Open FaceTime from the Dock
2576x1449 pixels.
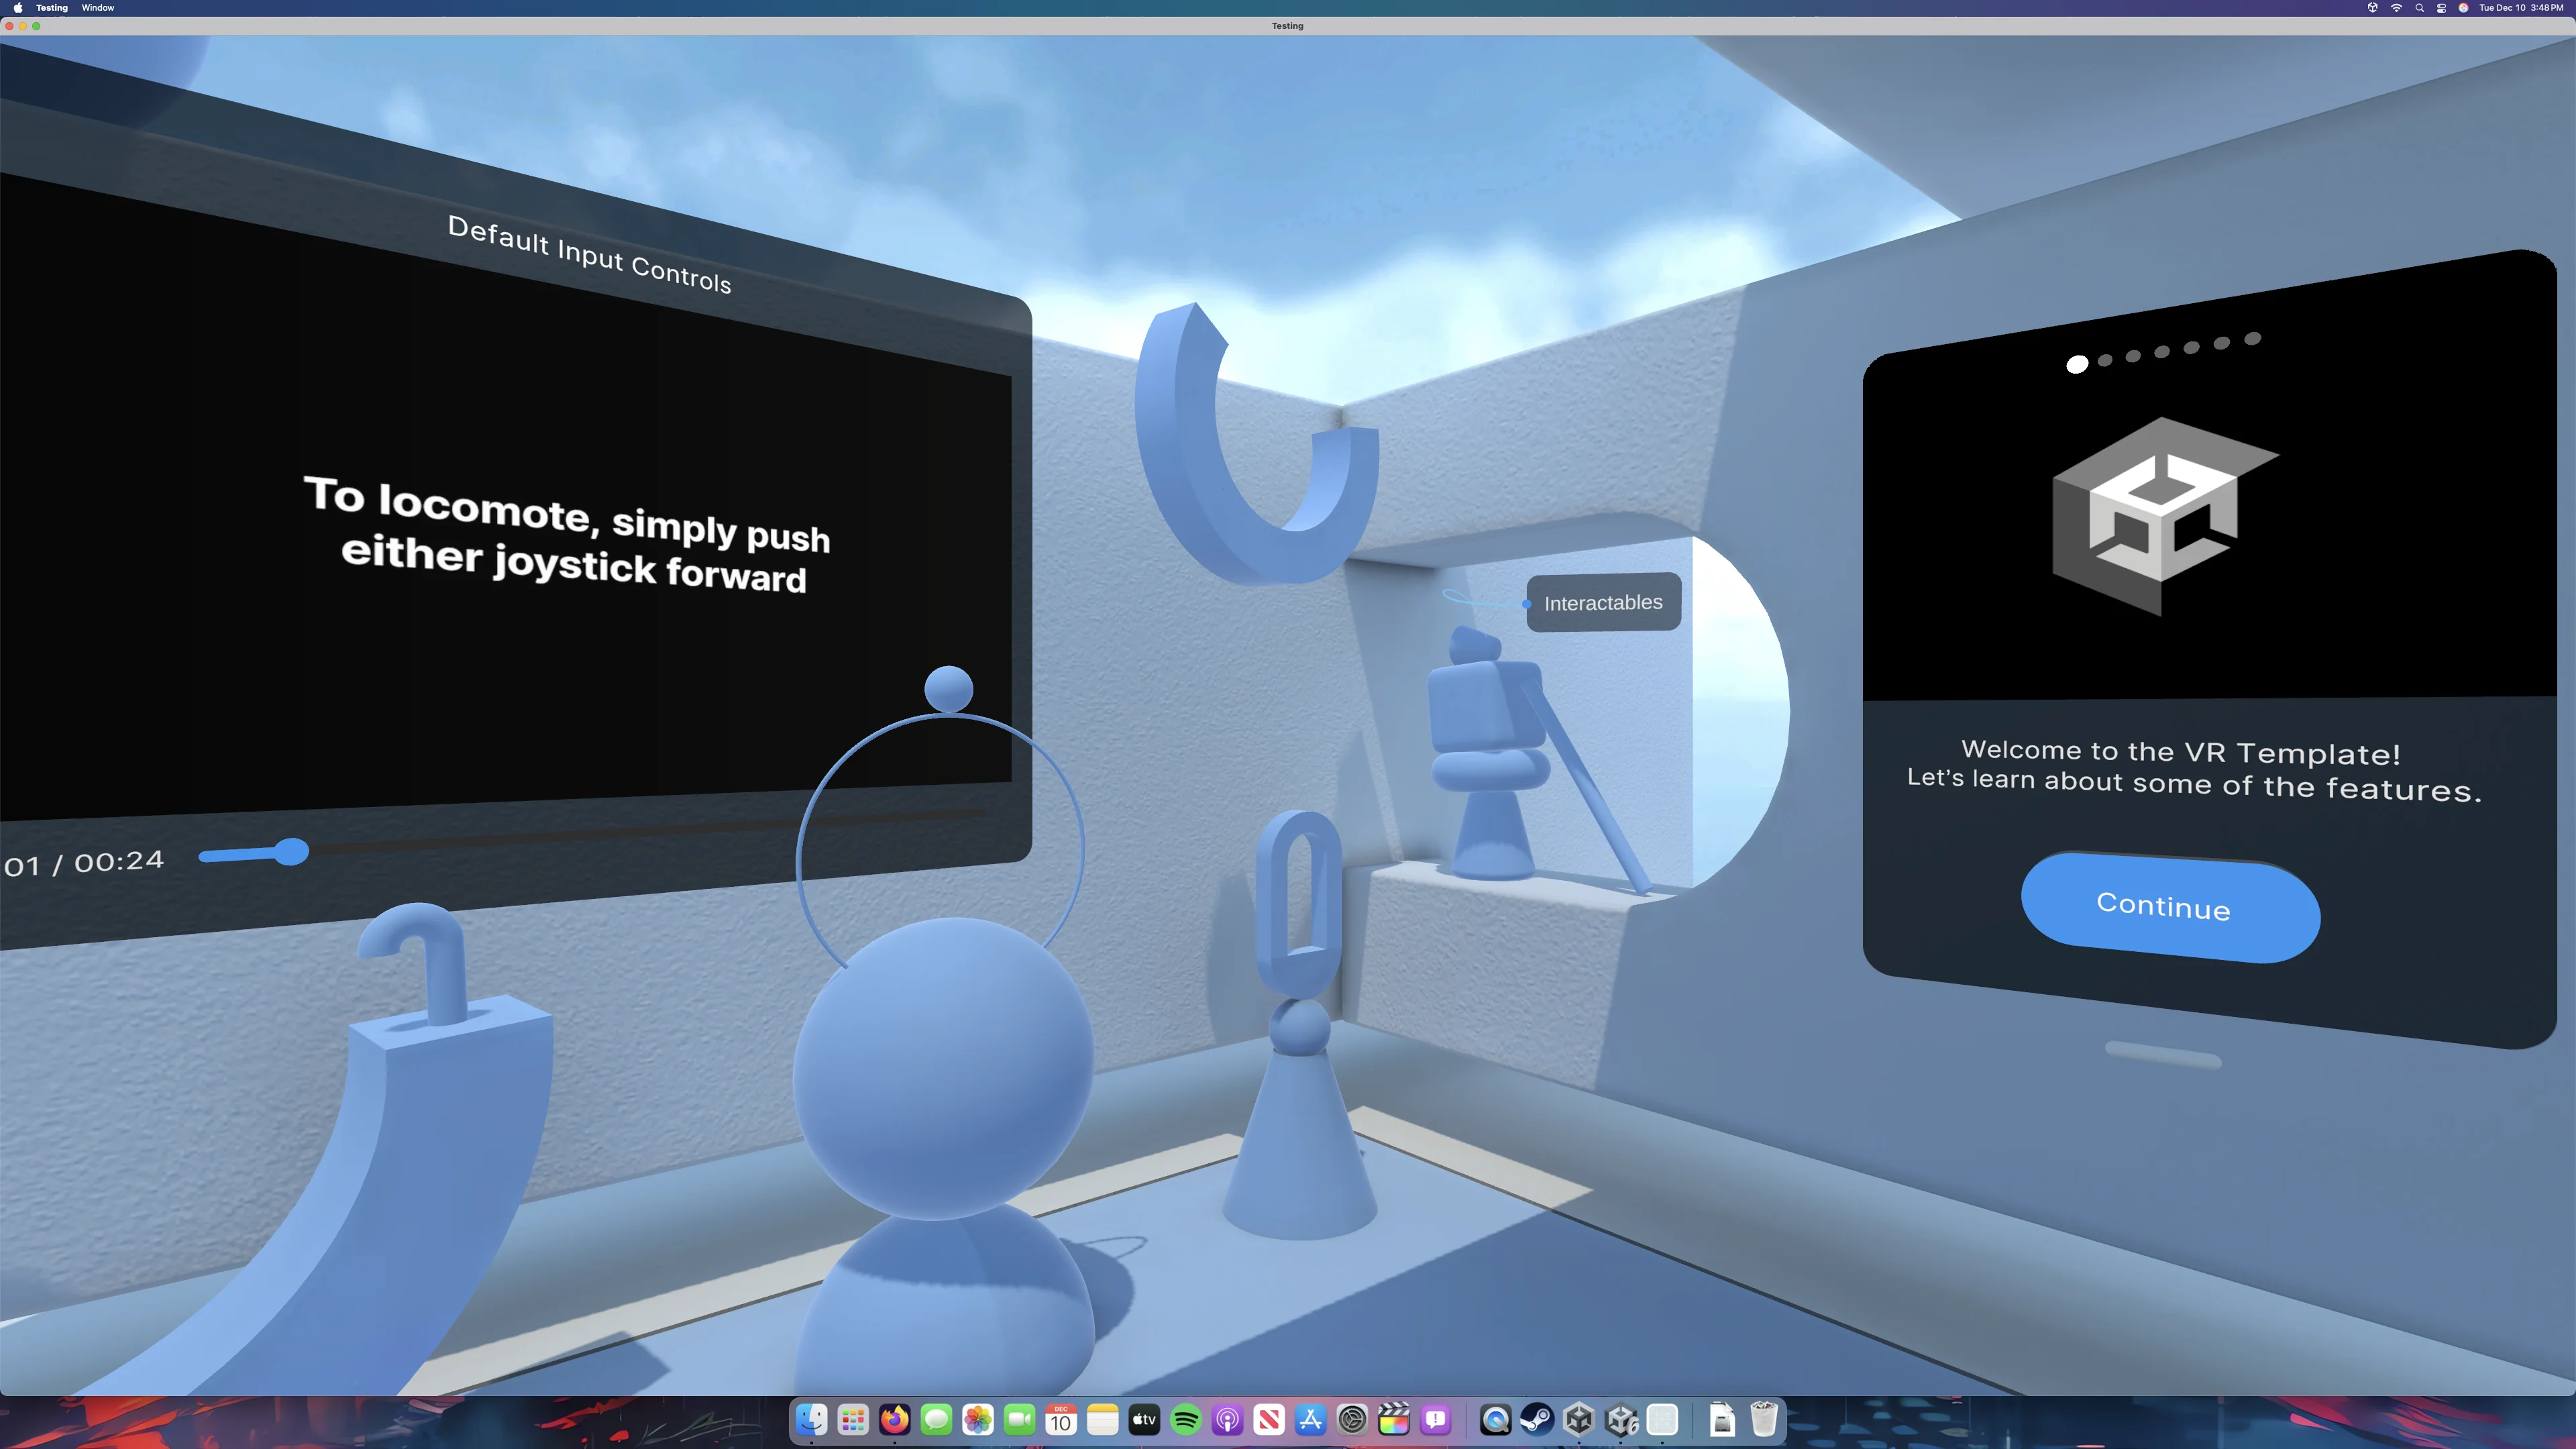pos(1020,1419)
